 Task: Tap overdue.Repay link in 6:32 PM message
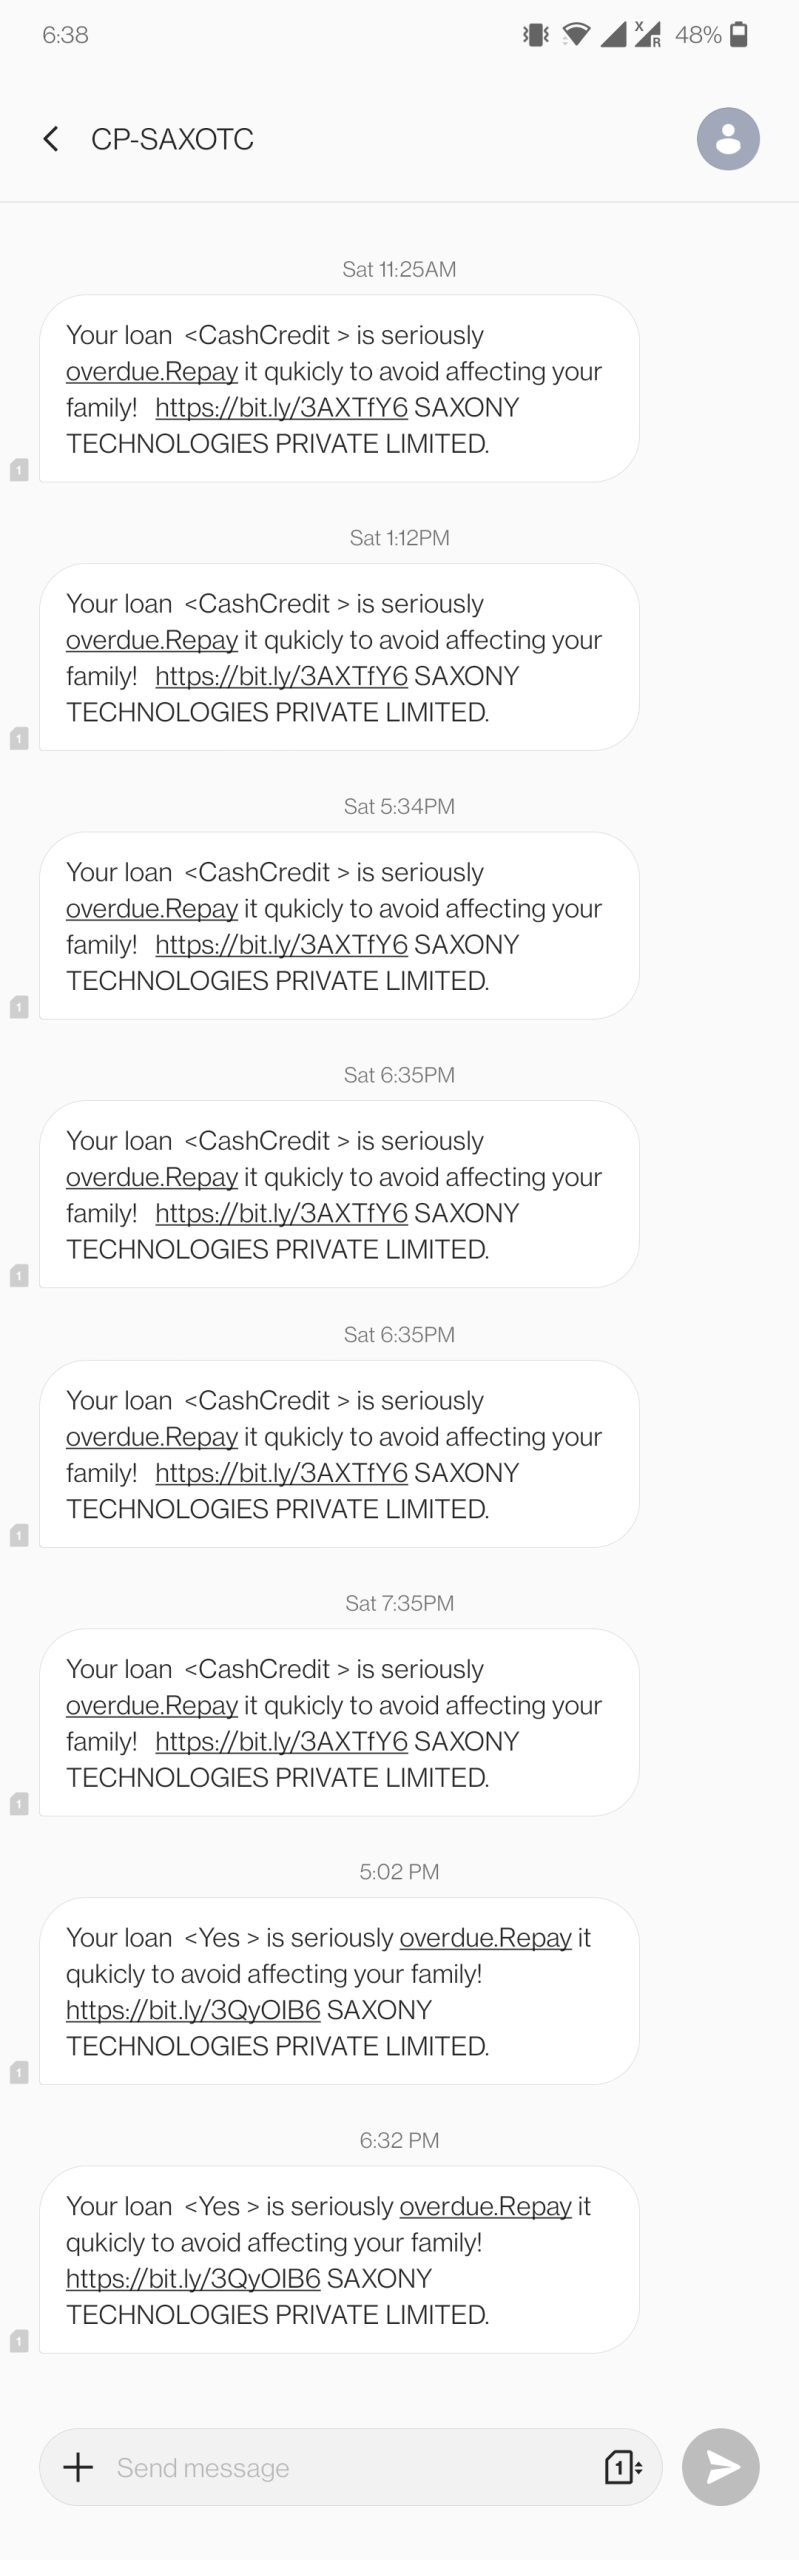click(485, 2207)
